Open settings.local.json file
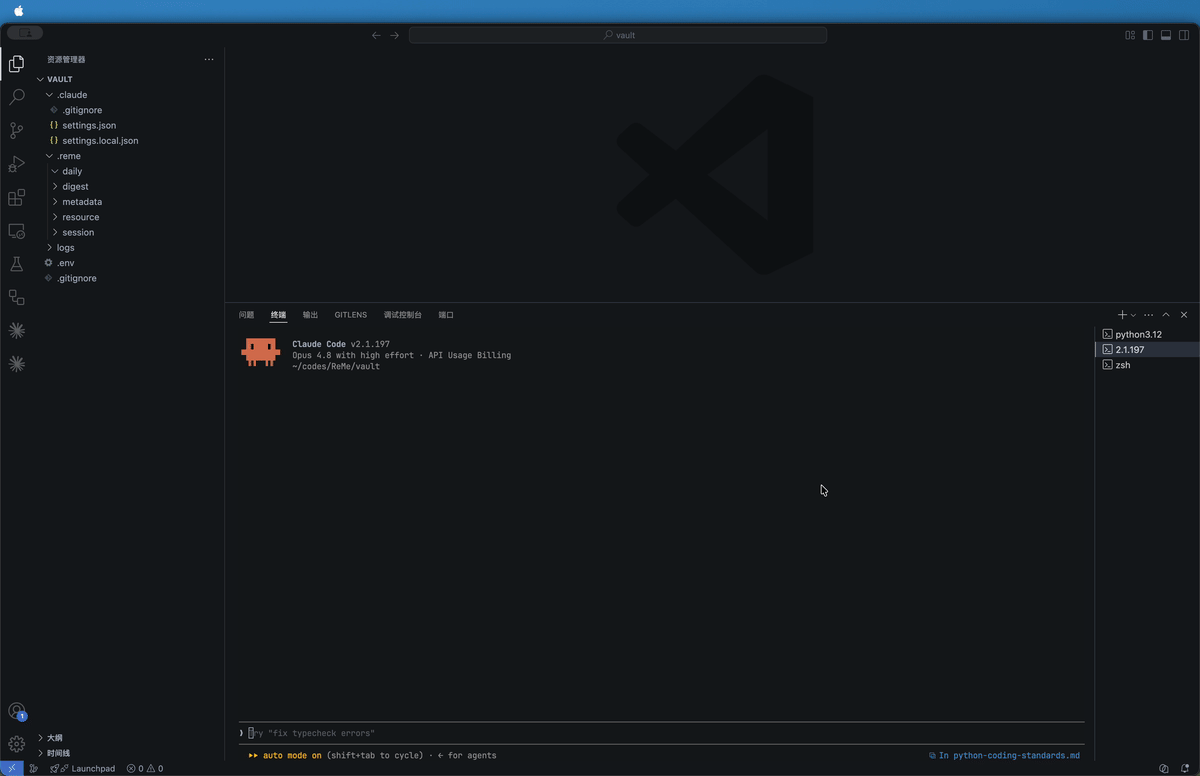 tap(130, 141)
